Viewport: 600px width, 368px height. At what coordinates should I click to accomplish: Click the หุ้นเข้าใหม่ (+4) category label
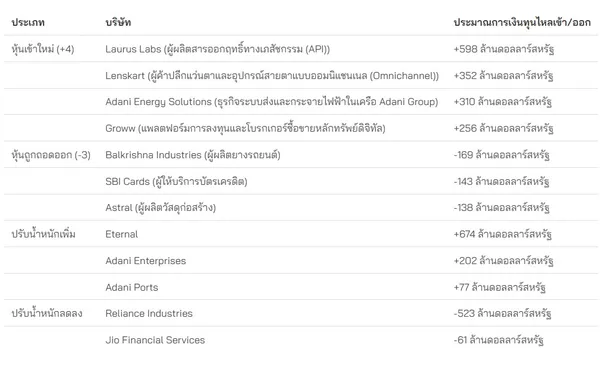[x=43, y=49]
